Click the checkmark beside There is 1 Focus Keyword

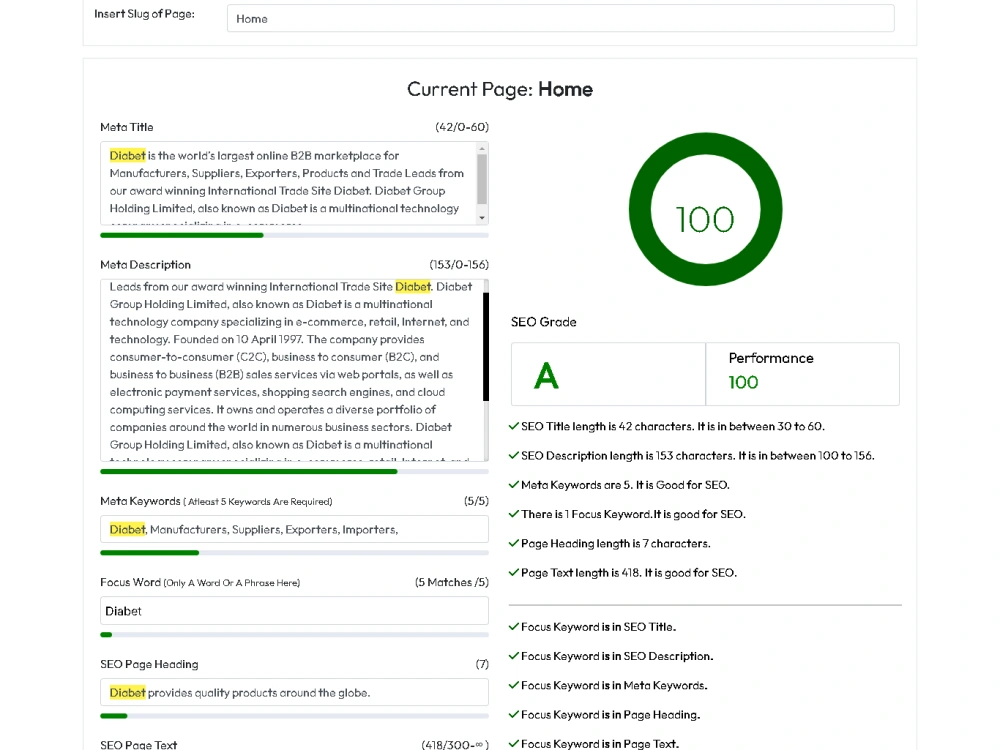pyautogui.click(x=513, y=514)
